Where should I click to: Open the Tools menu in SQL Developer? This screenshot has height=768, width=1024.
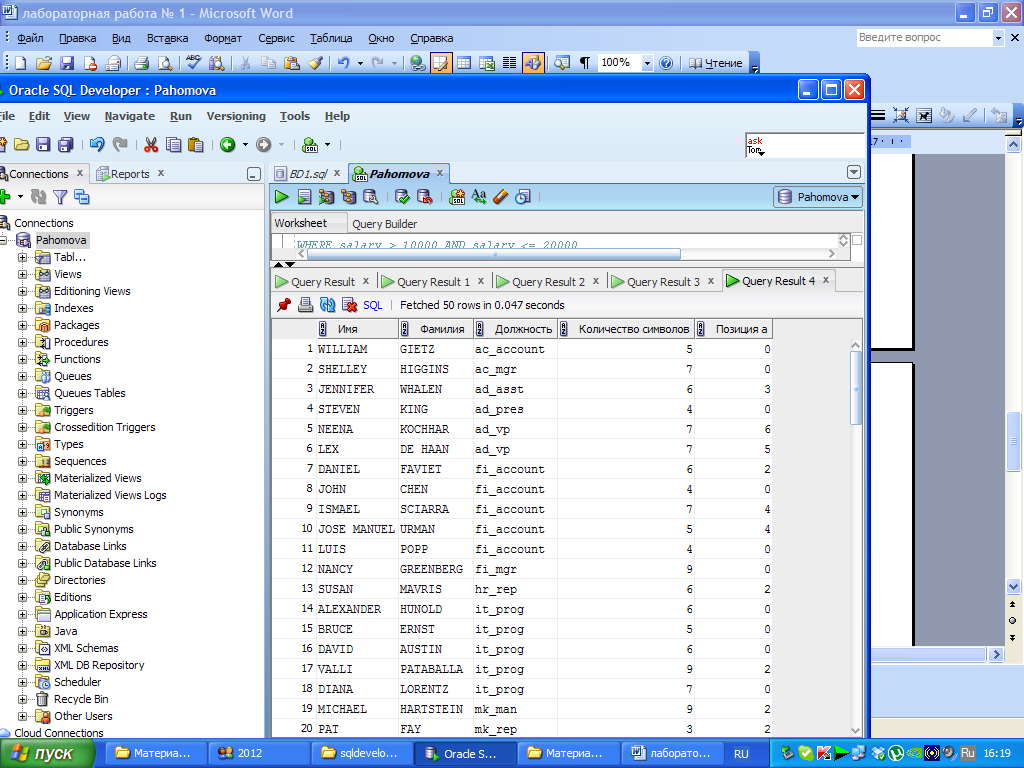point(295,116)
